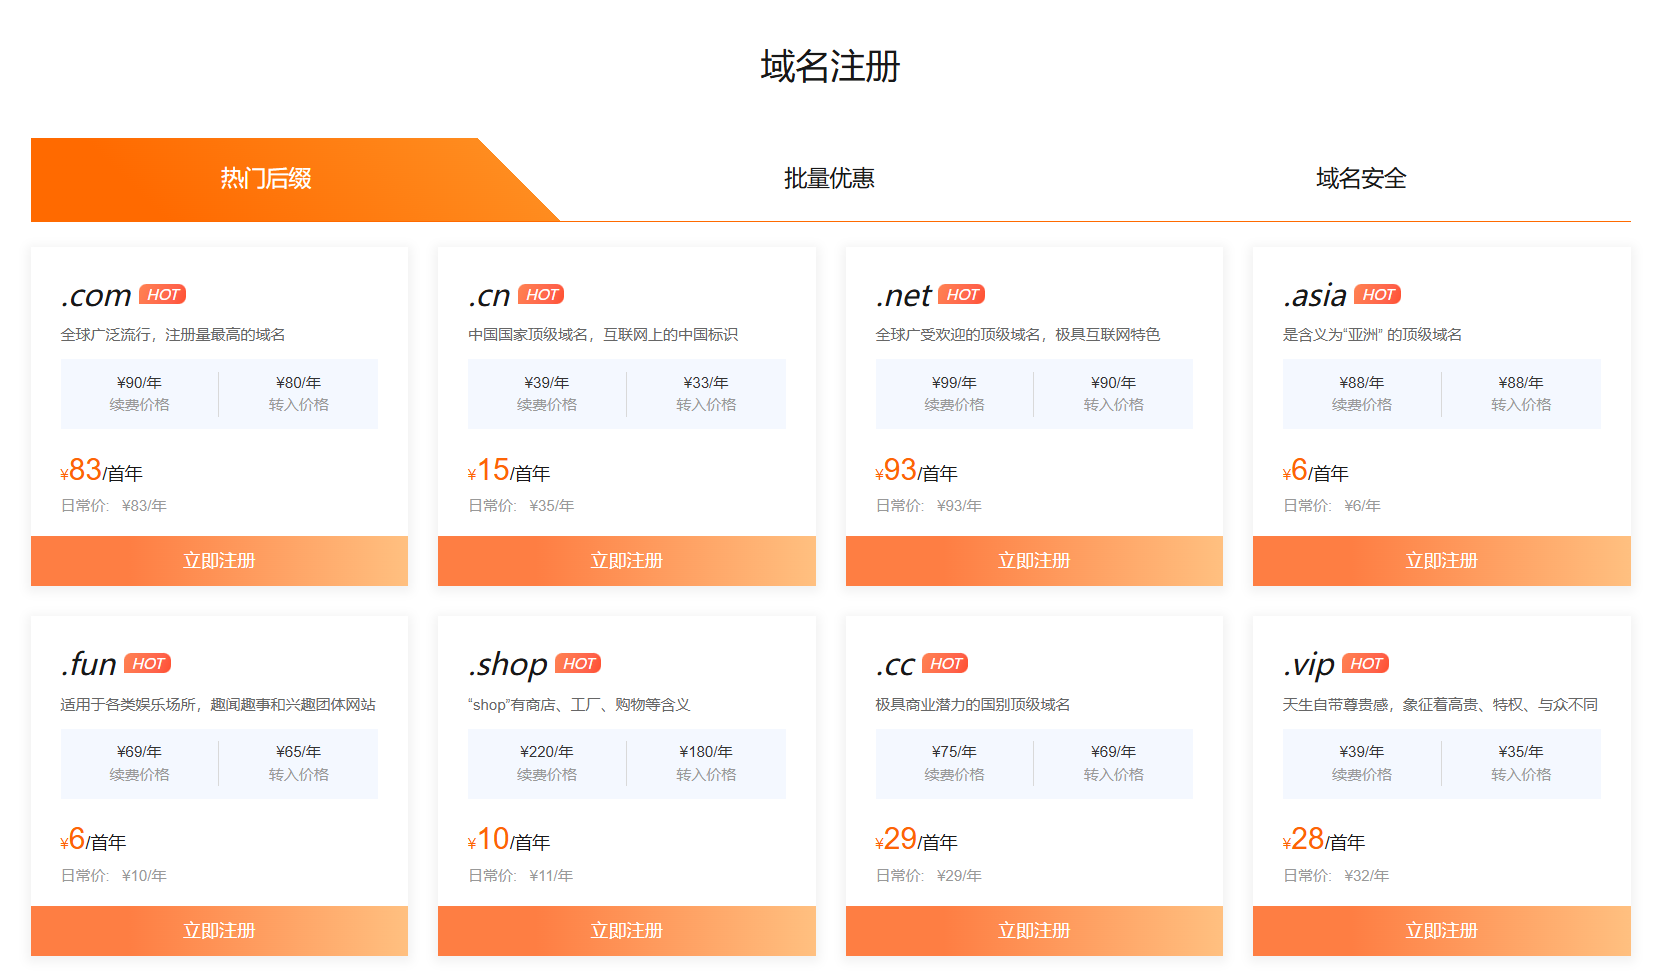Click 立即注册 for the .shop domain
This screenshot has width=1667, height=977.
(627, 931)
